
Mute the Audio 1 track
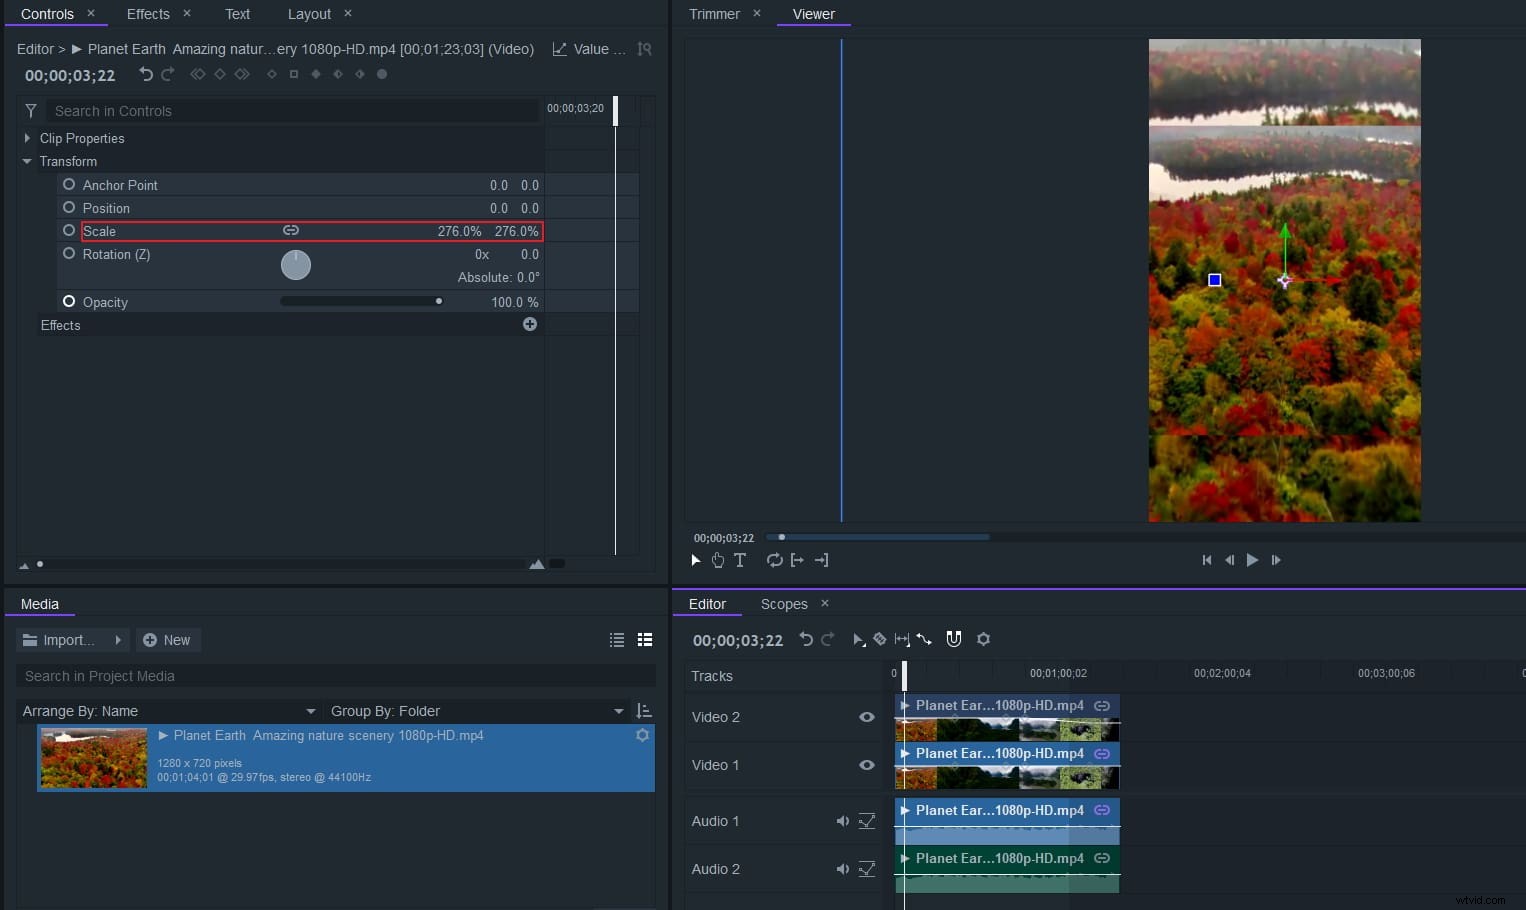(842, 821)
